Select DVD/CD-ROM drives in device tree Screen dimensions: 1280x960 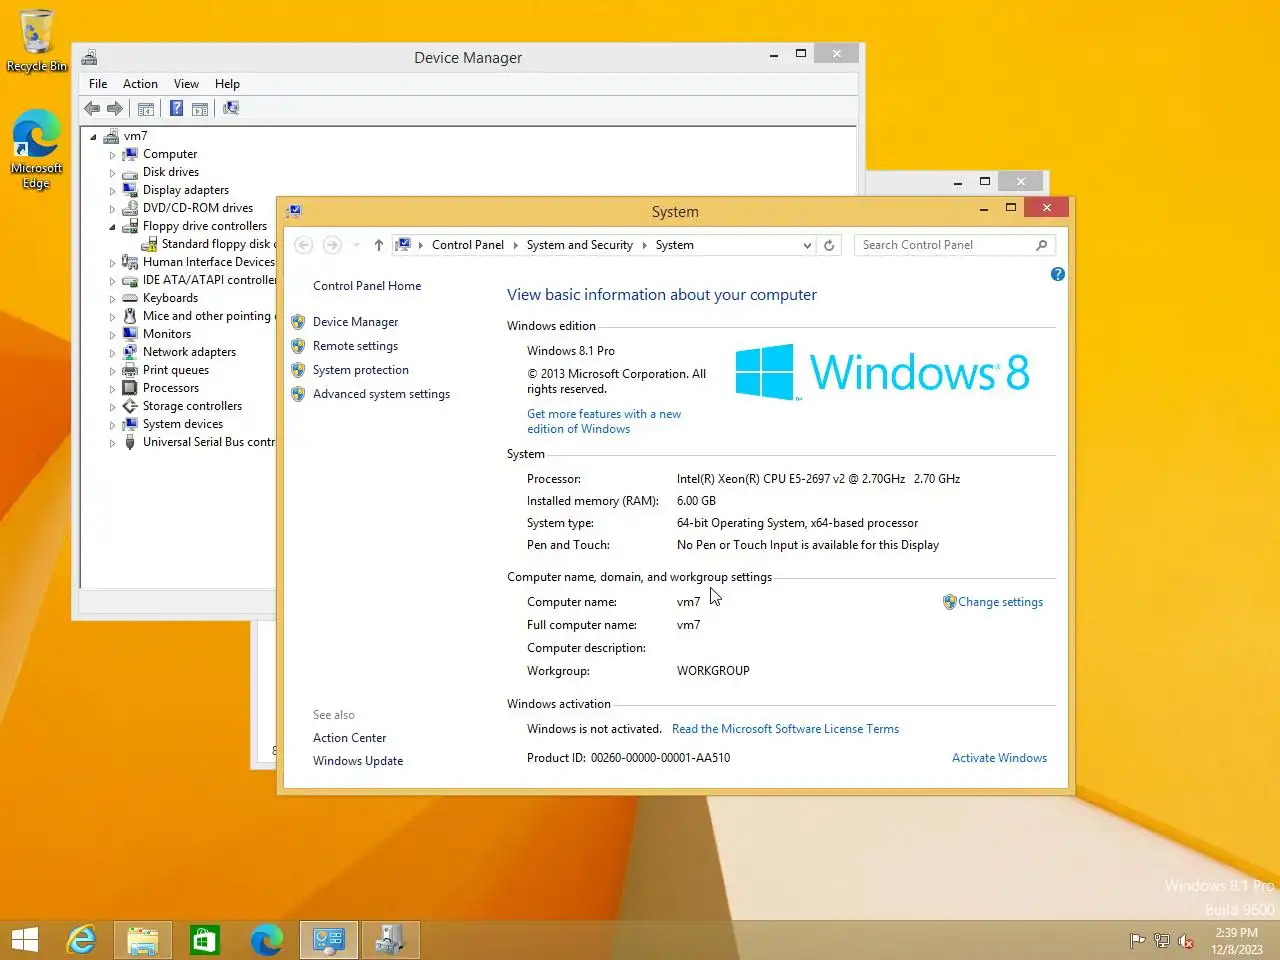[x=198, y=208]
